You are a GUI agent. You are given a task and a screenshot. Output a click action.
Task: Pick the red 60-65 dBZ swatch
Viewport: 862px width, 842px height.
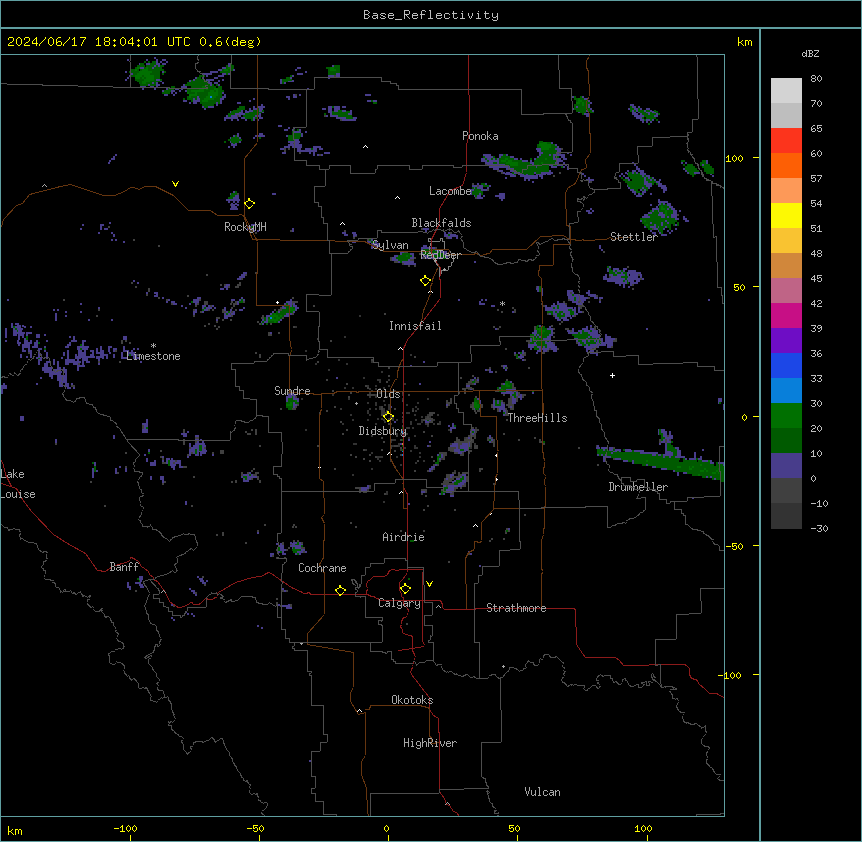(786, 140)
